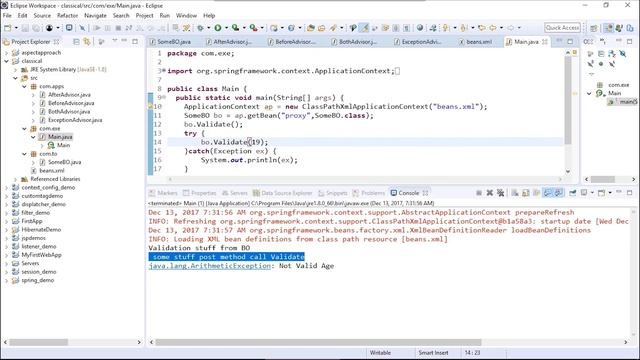Select ExceptionAdvisor.java in tree
The width and height of the screenshot is (640, 360).
pos(75,120)
